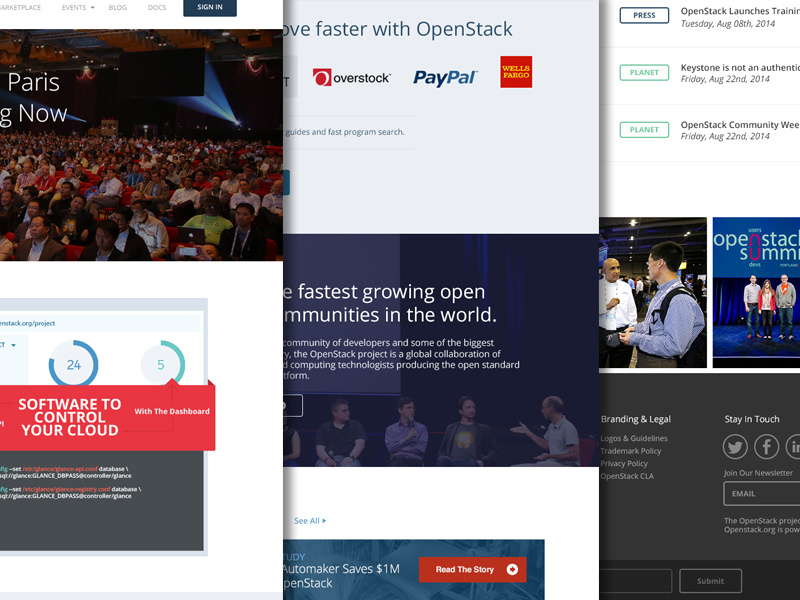Image resolution: width=800 pixels, height=600 pixels.
Task: Click the PLANET tag beside Keystone article
Action: 644,72
